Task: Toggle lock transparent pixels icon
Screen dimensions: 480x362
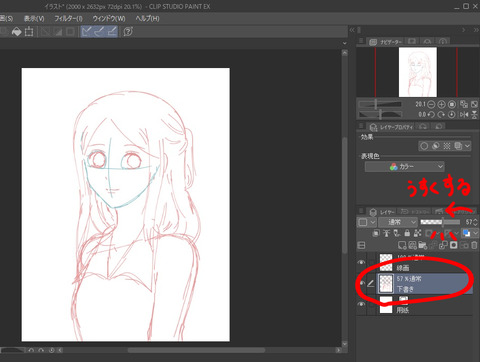Action: tap(417, 233)
